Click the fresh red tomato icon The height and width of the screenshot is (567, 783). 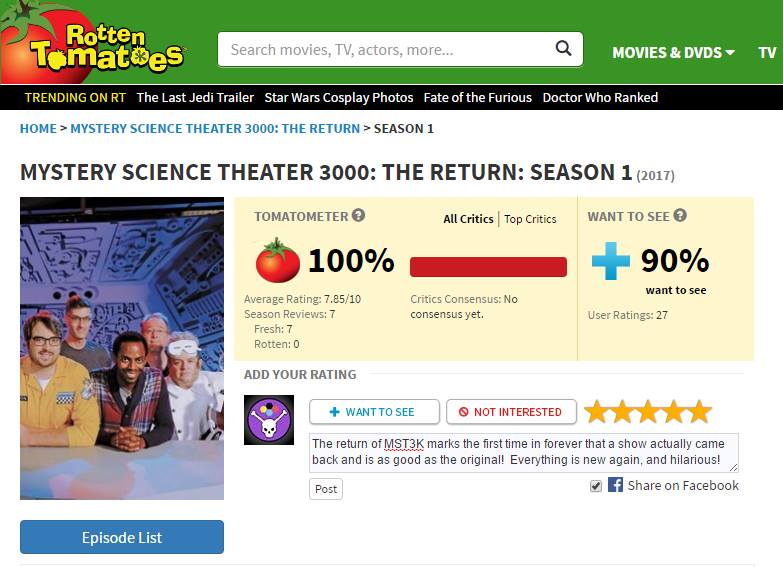click(277, 262)
